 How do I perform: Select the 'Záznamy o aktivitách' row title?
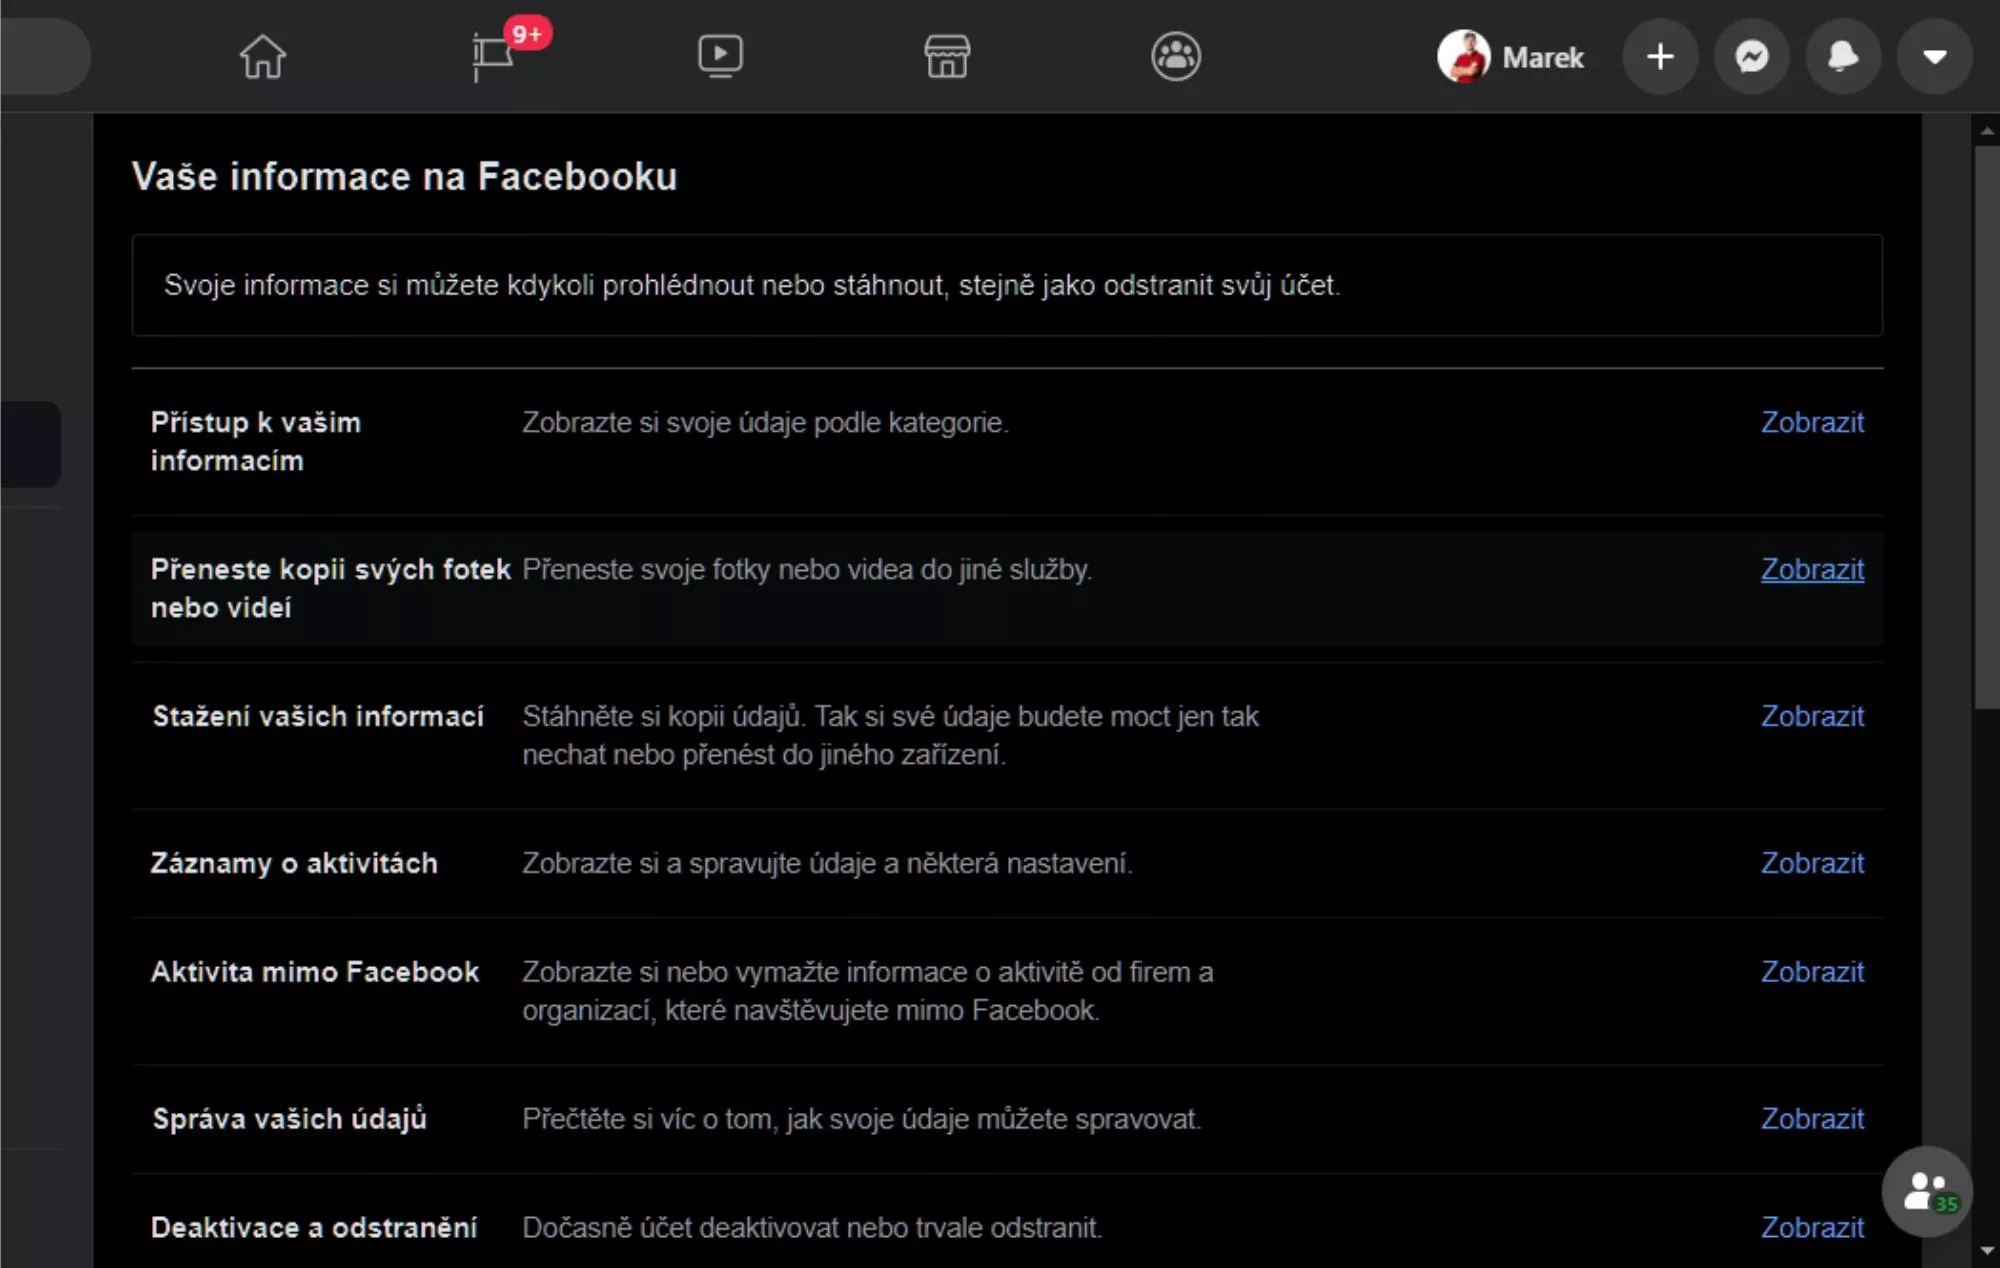point(294,863)
